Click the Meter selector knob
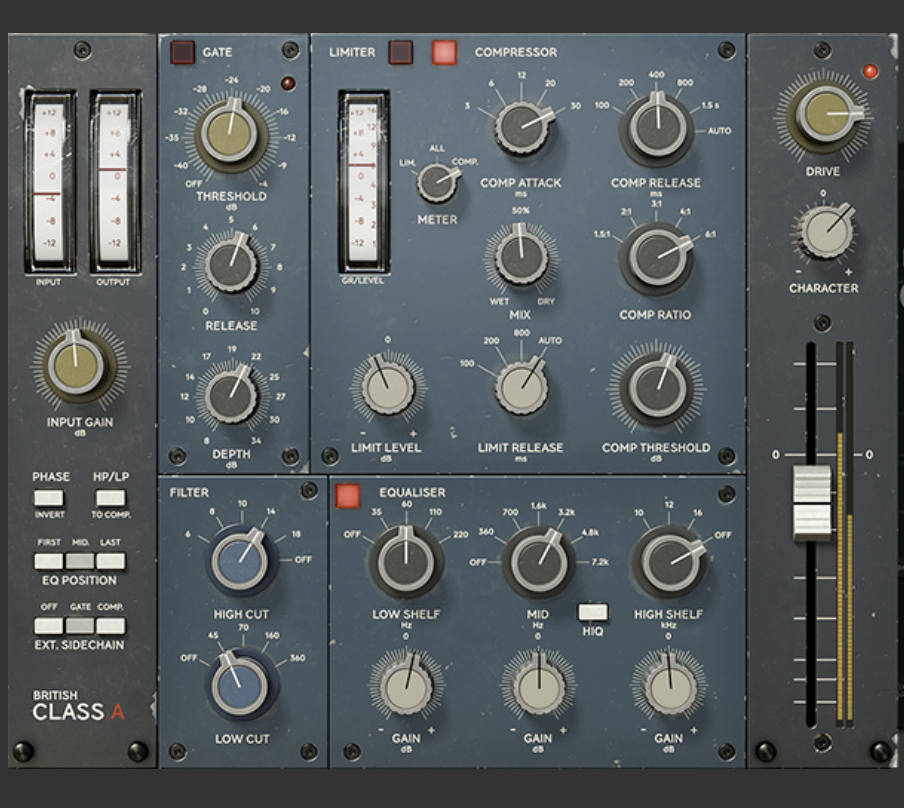This screenshot has width=904, height=808. click(437, 183)
